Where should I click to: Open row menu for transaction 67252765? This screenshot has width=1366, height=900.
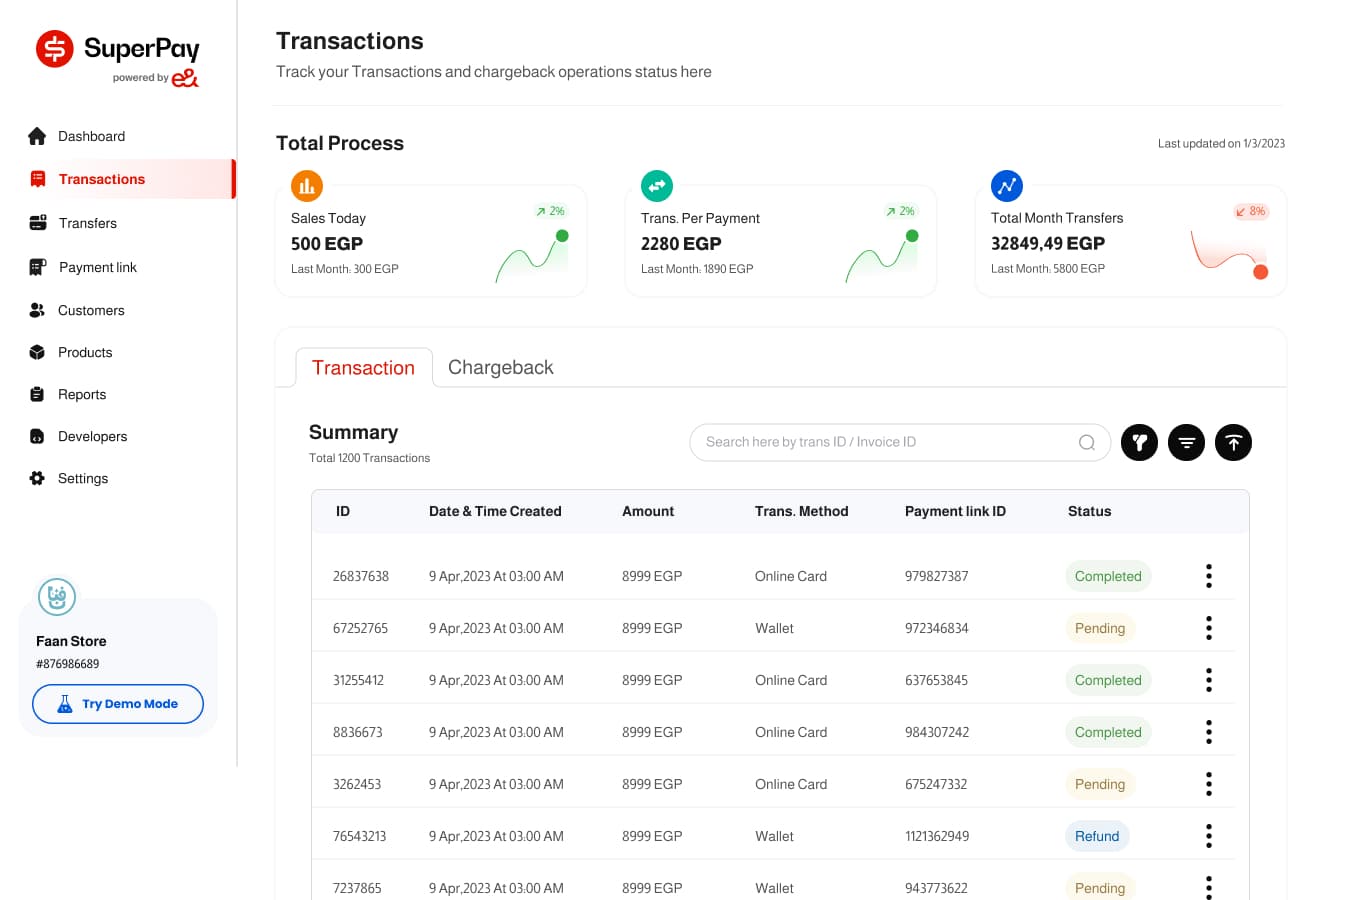tap(1209, 628)
